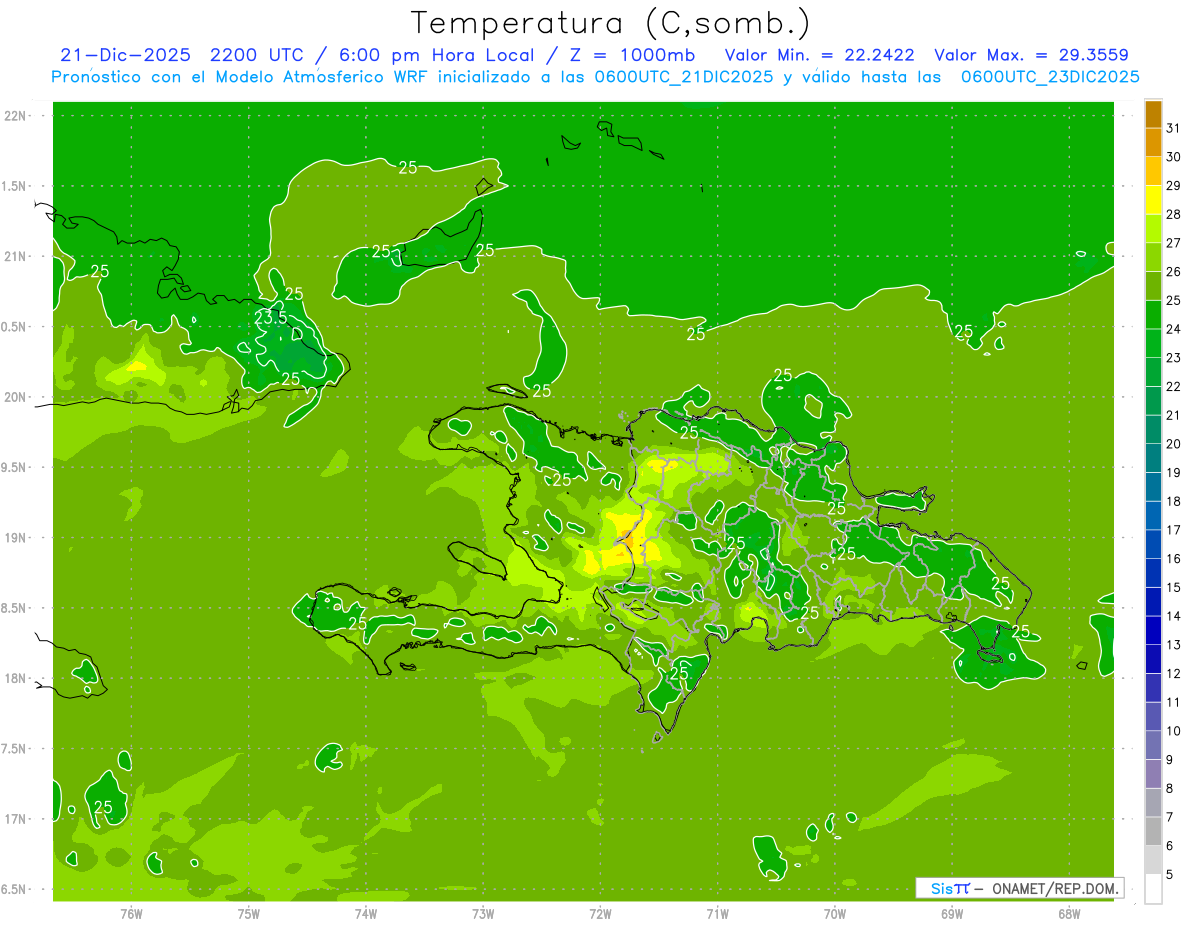Click the '68W' longitude axis label

(x=1069, y=913)
